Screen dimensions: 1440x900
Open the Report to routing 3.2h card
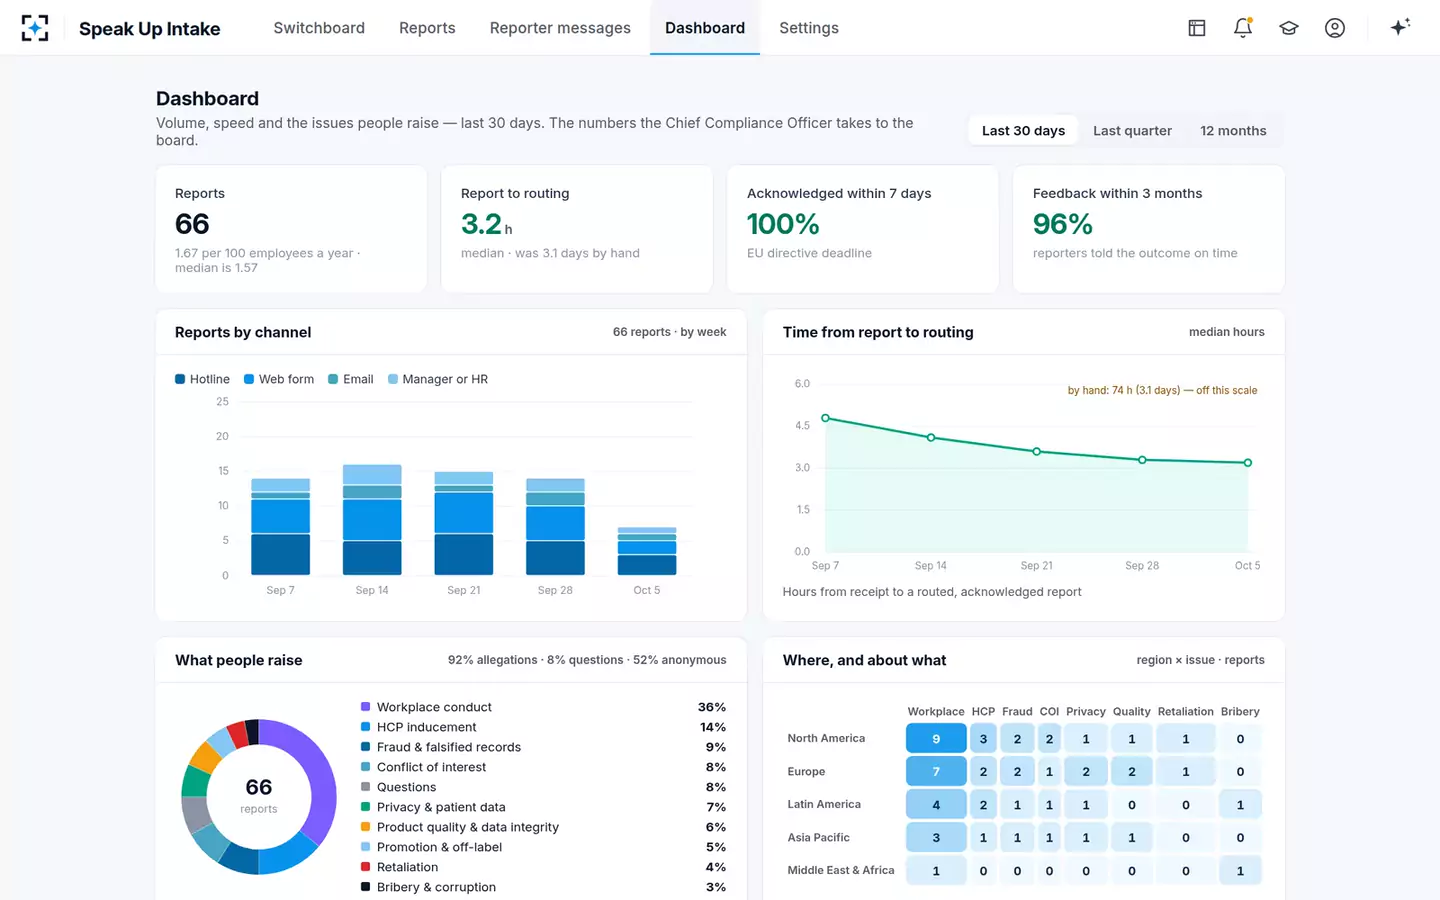click(577, 229)
